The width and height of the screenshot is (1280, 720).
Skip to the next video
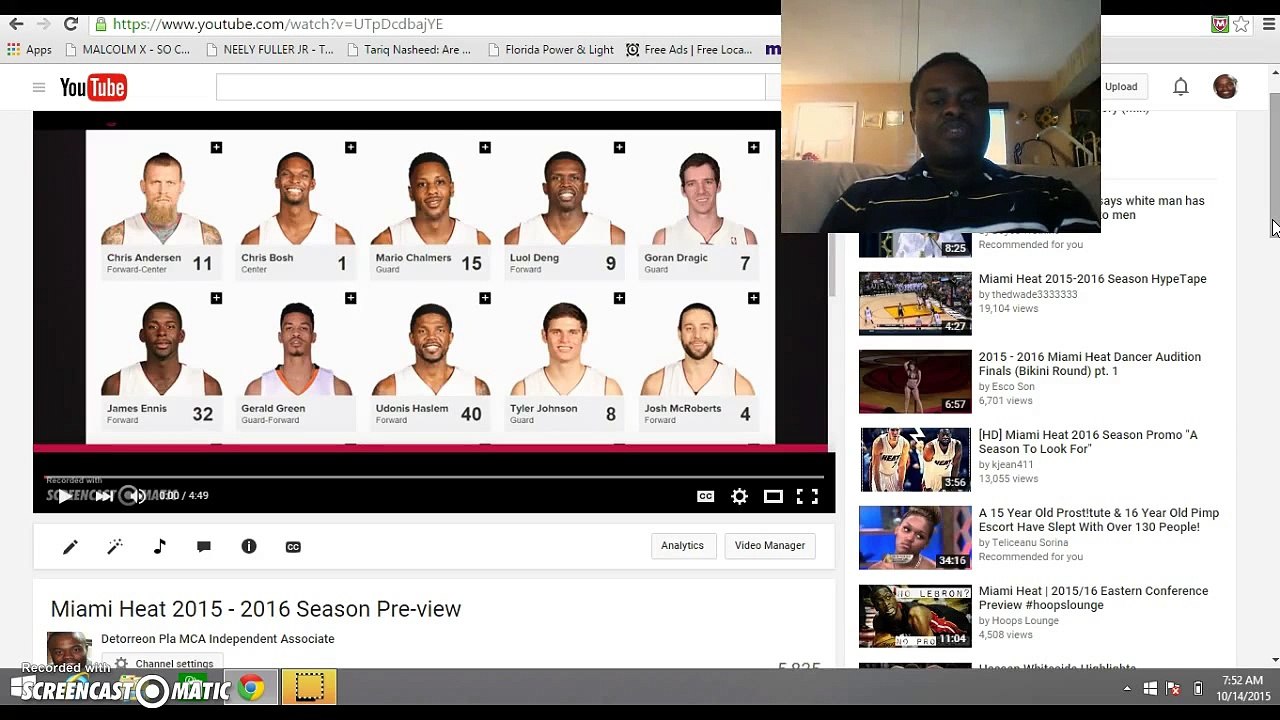coord(104,496)
